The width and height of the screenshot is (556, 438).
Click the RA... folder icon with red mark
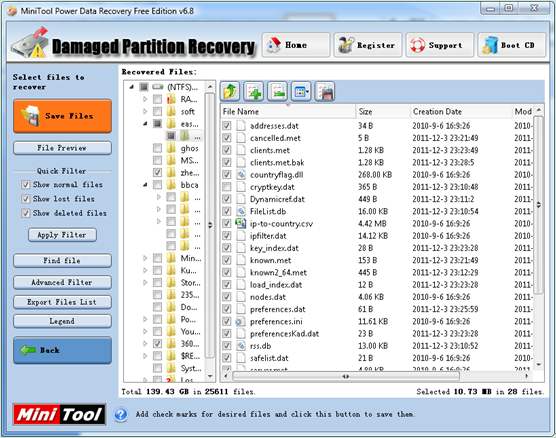click(x=171, y=99)
